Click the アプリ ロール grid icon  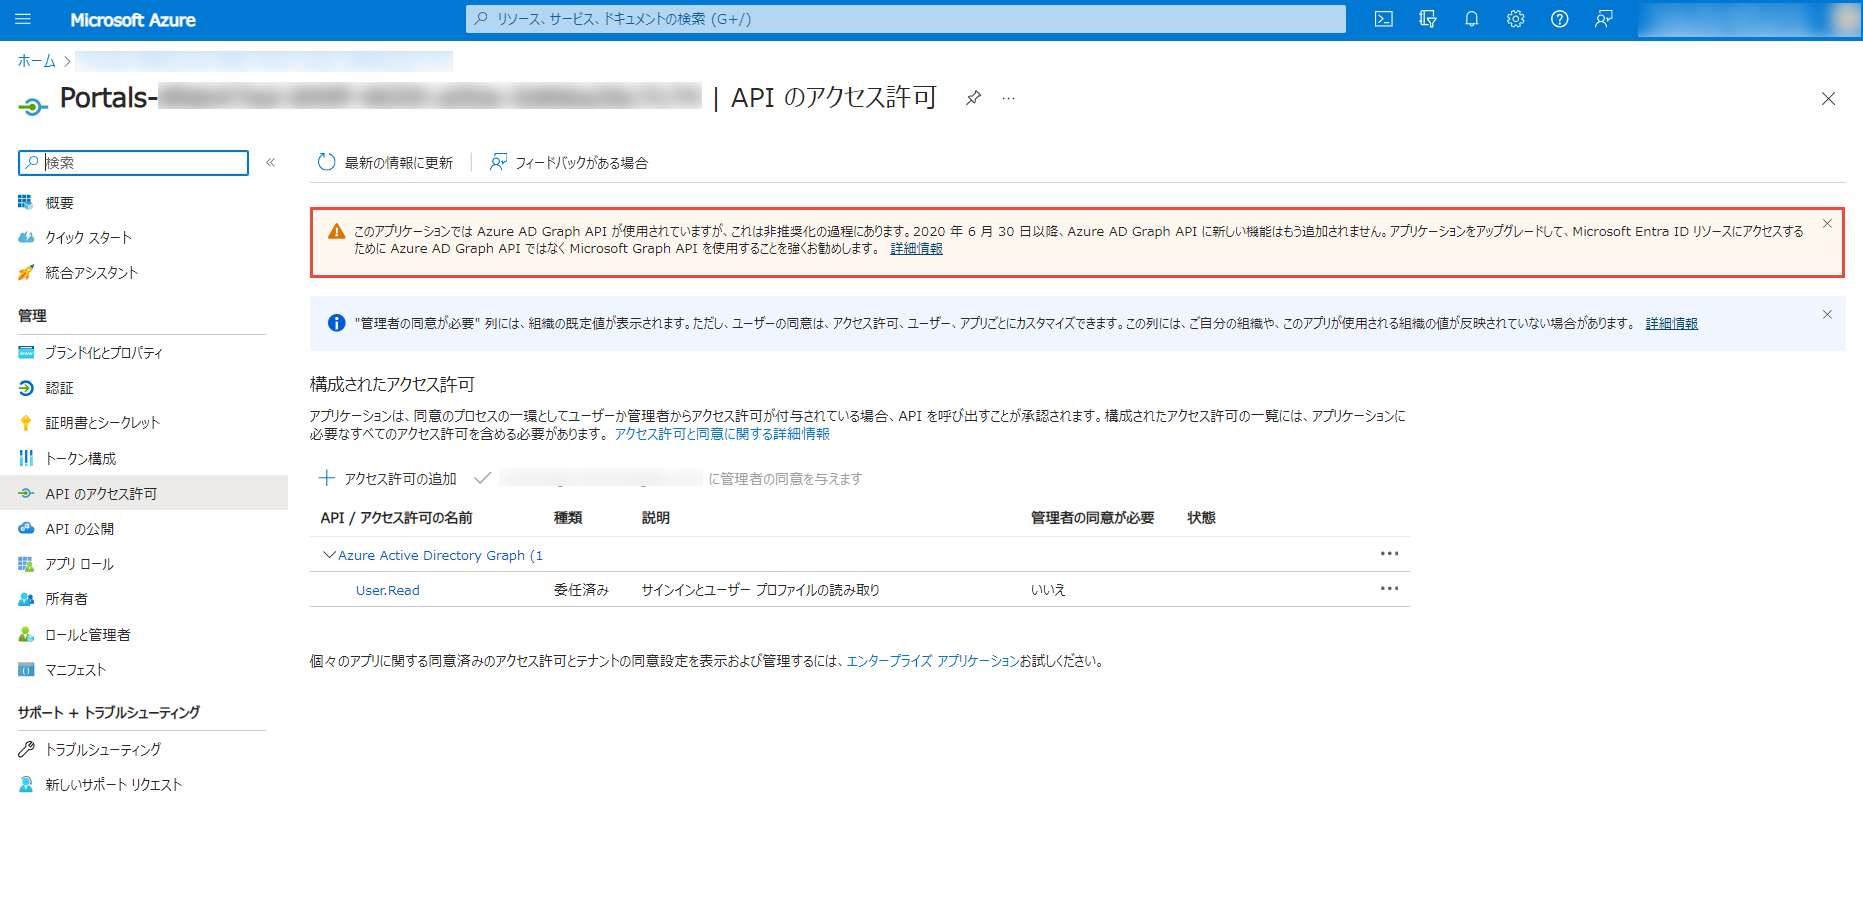(26, 564)
